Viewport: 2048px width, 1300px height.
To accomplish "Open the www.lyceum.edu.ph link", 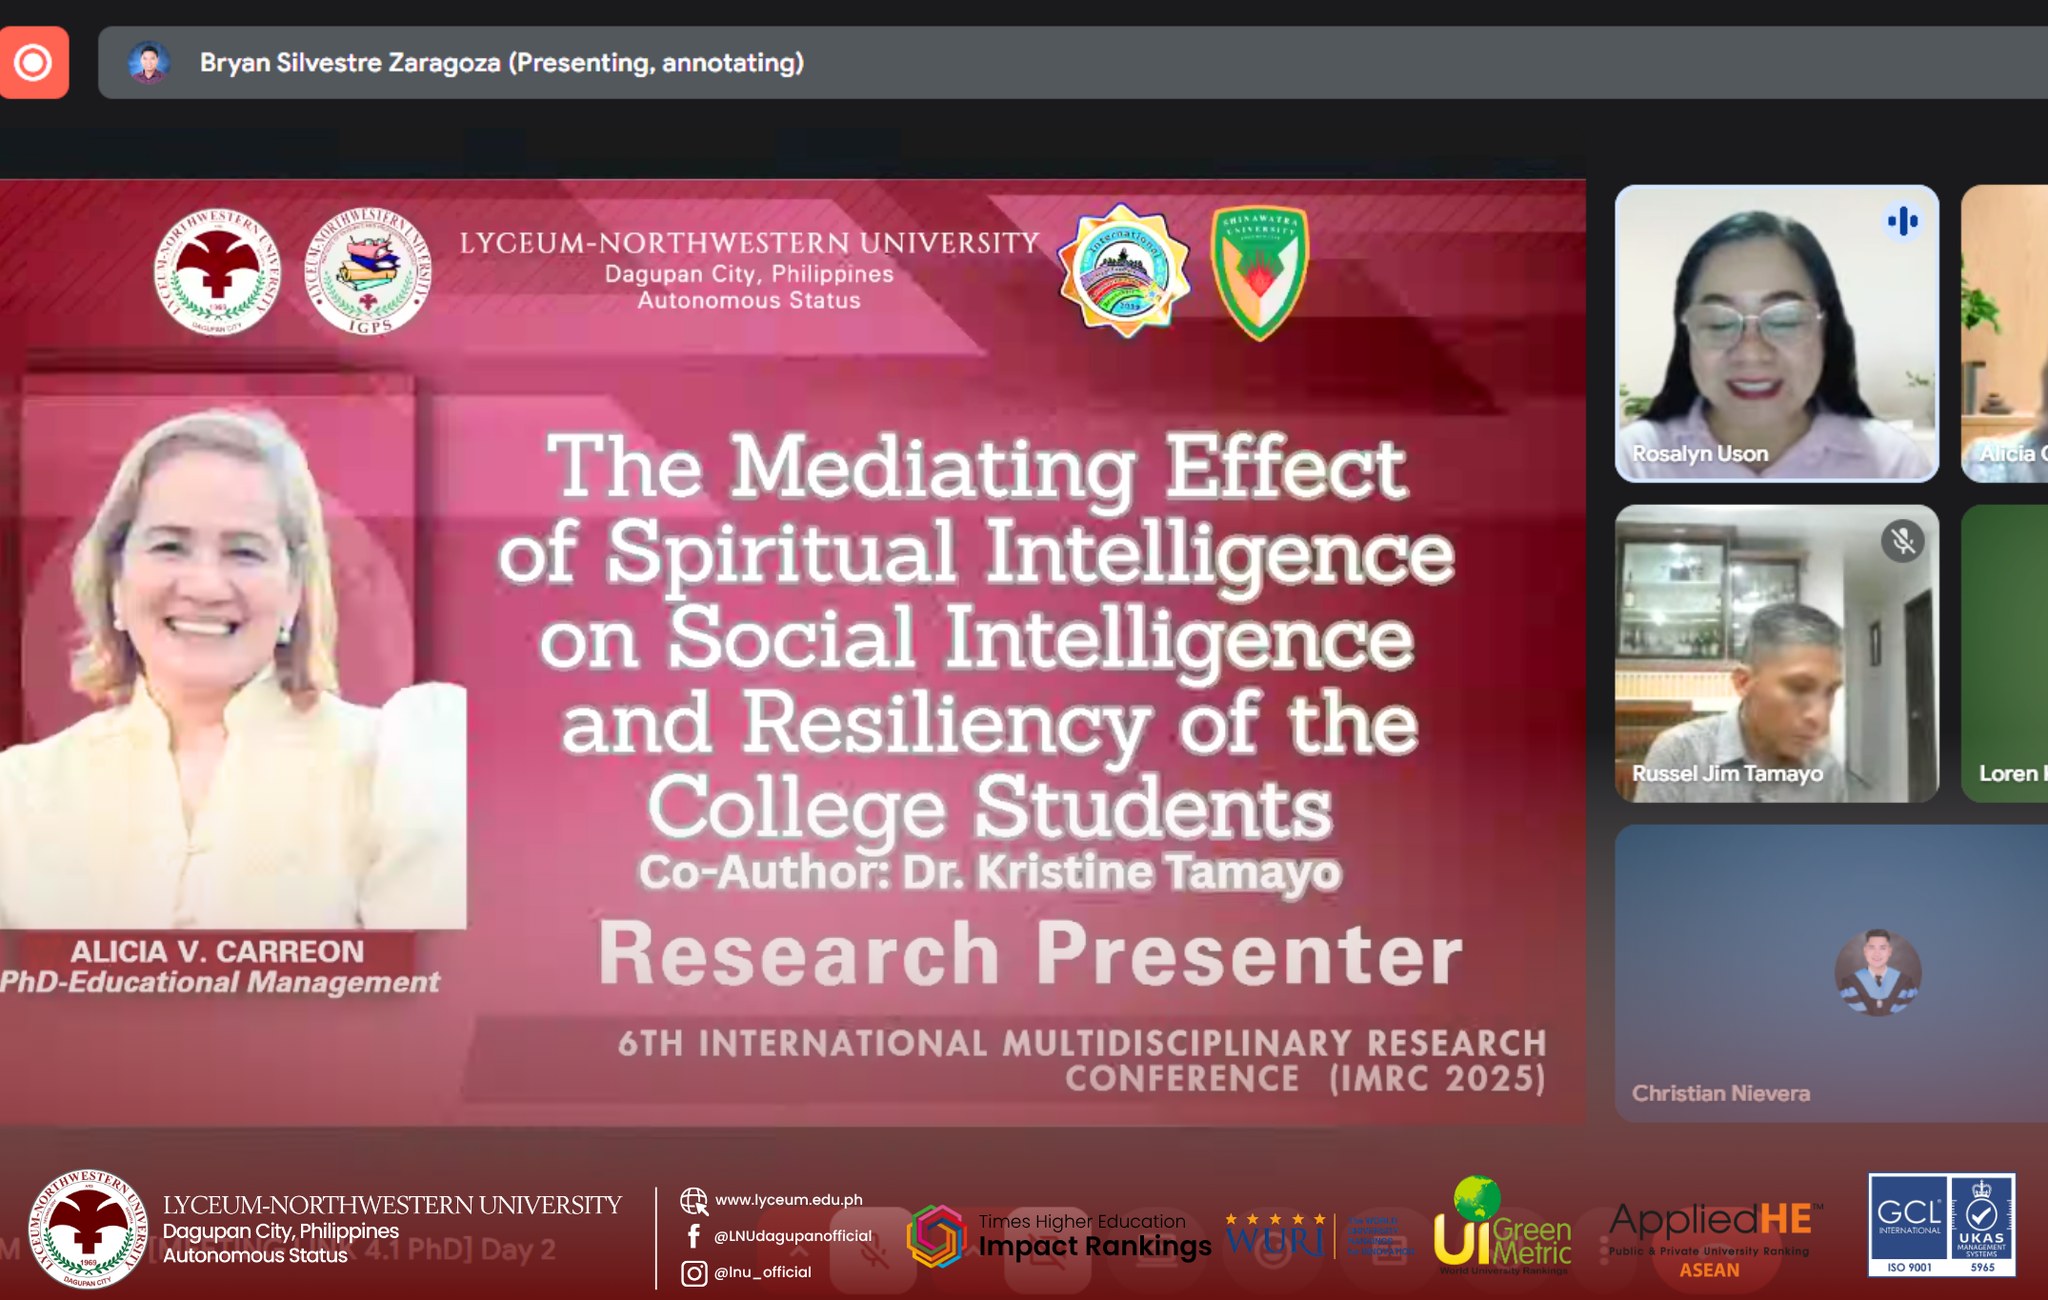I will click(788, 1200).
